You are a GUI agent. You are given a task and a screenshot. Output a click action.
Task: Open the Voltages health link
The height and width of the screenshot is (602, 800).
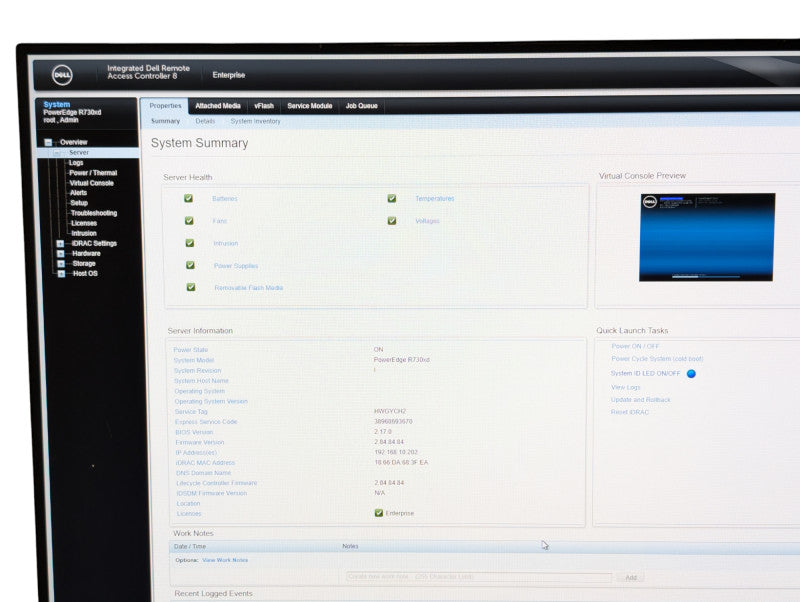[427, 221]
